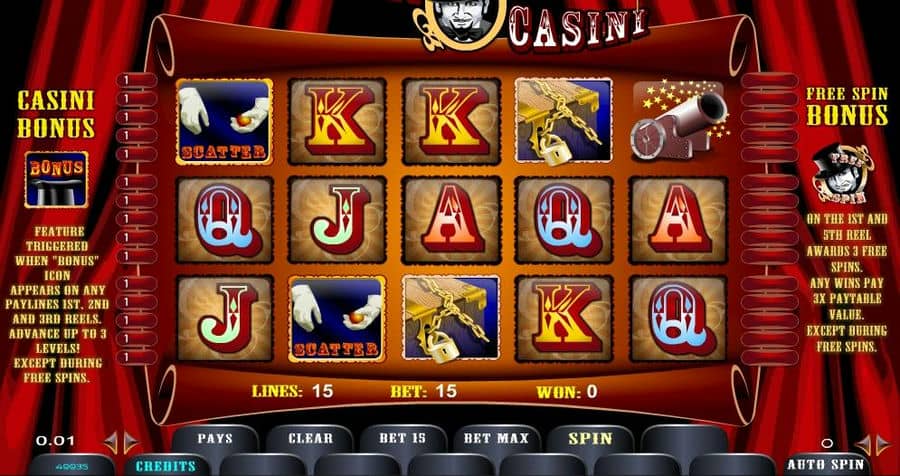Open the Pays paytable
900x476 pixels.
(x=215, y=439)
